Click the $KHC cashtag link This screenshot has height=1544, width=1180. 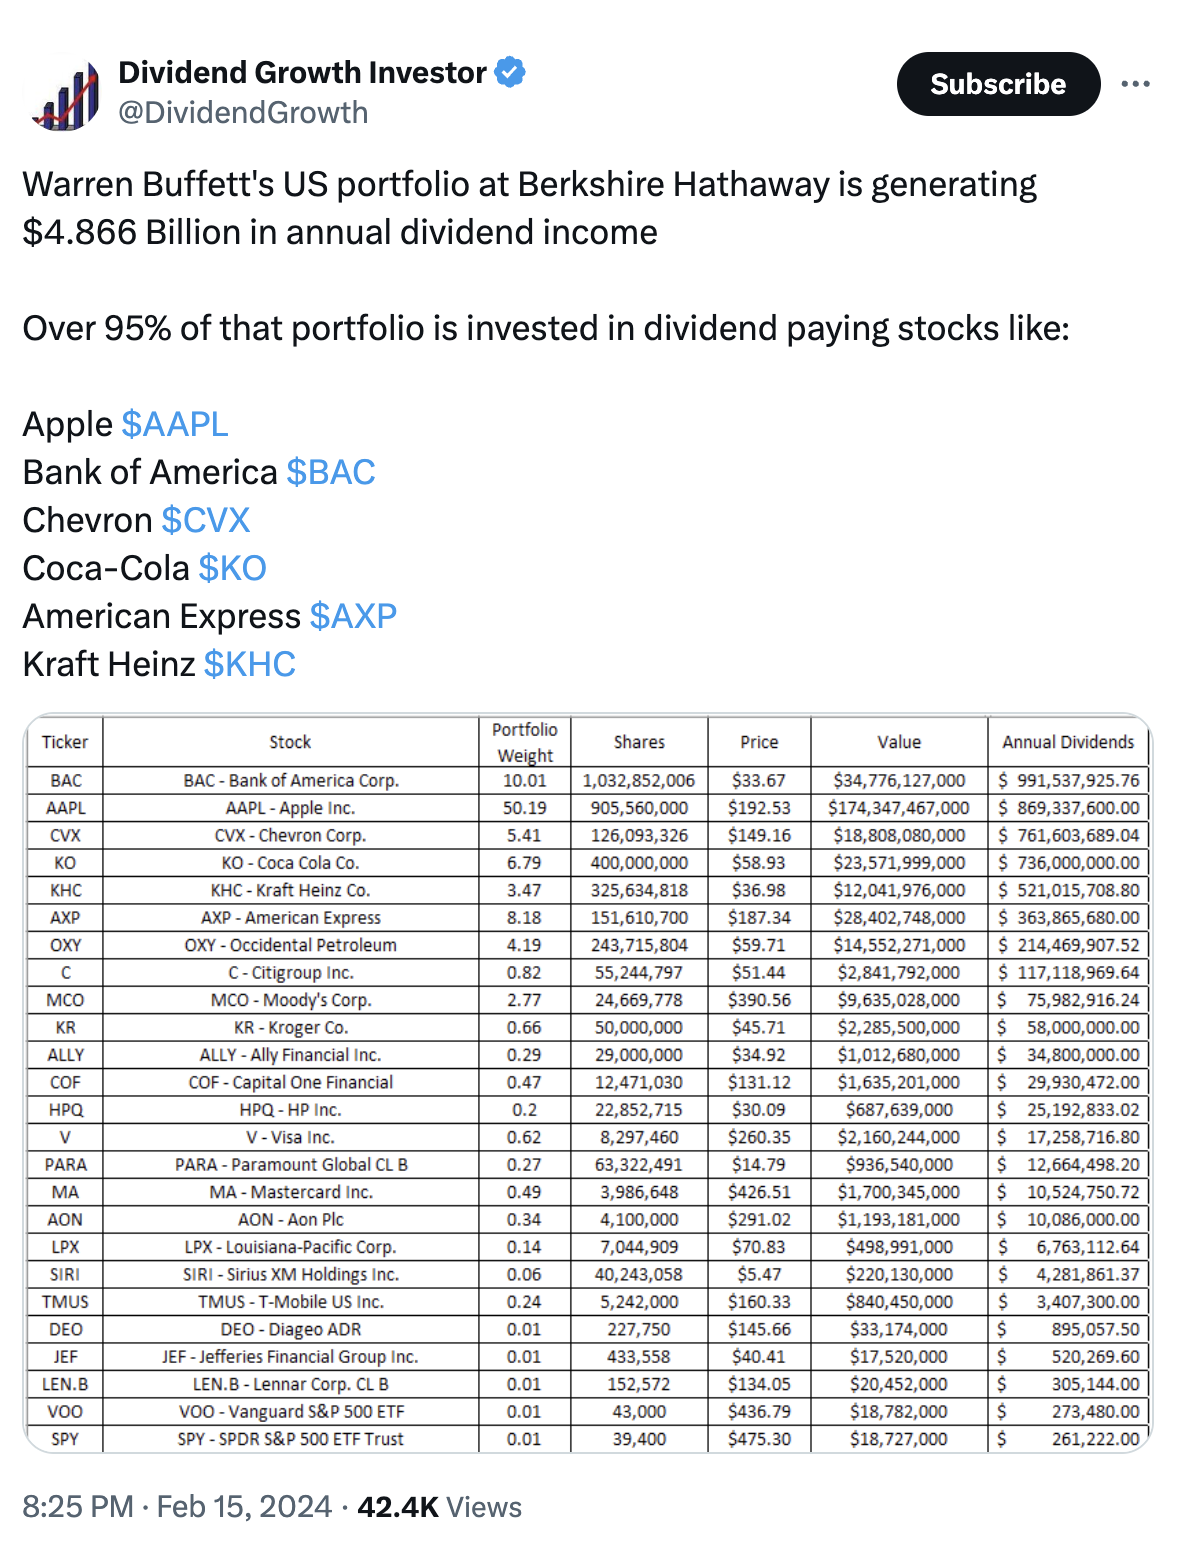tap(249, 664)
